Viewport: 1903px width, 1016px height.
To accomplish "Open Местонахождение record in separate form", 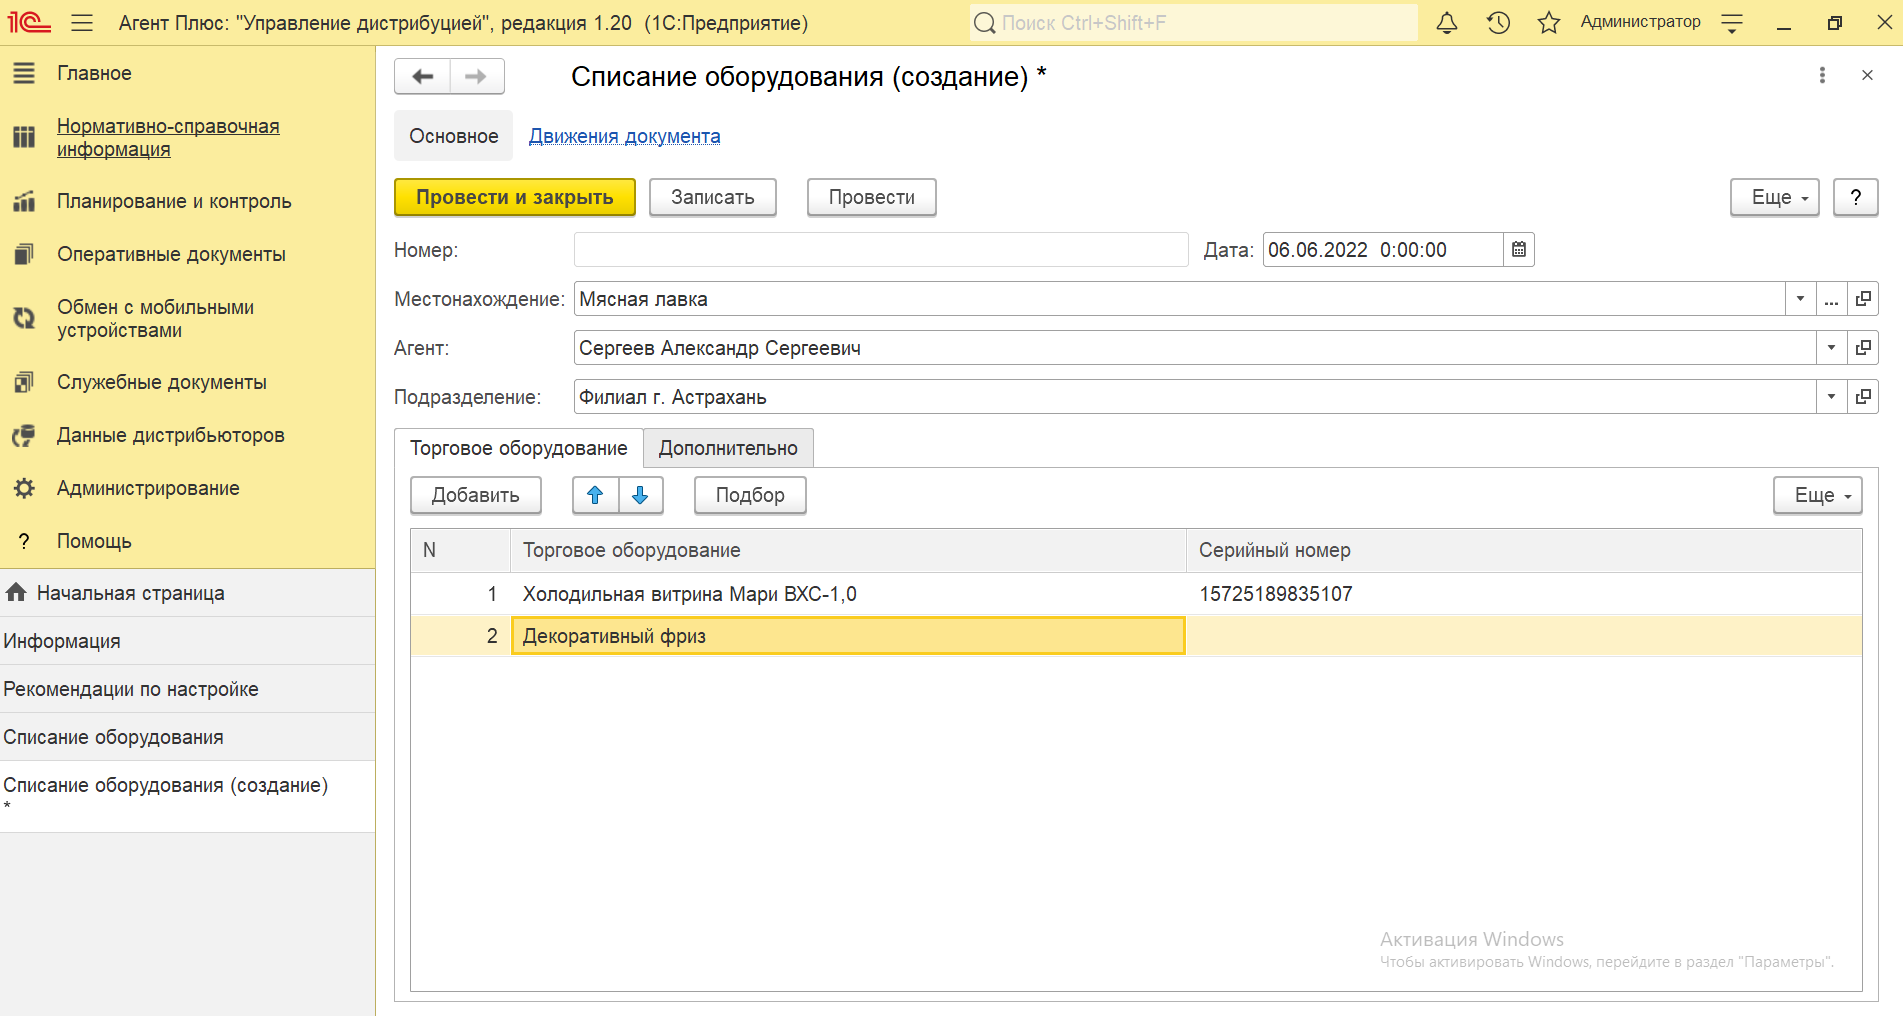I will [x=1863, y=299].
